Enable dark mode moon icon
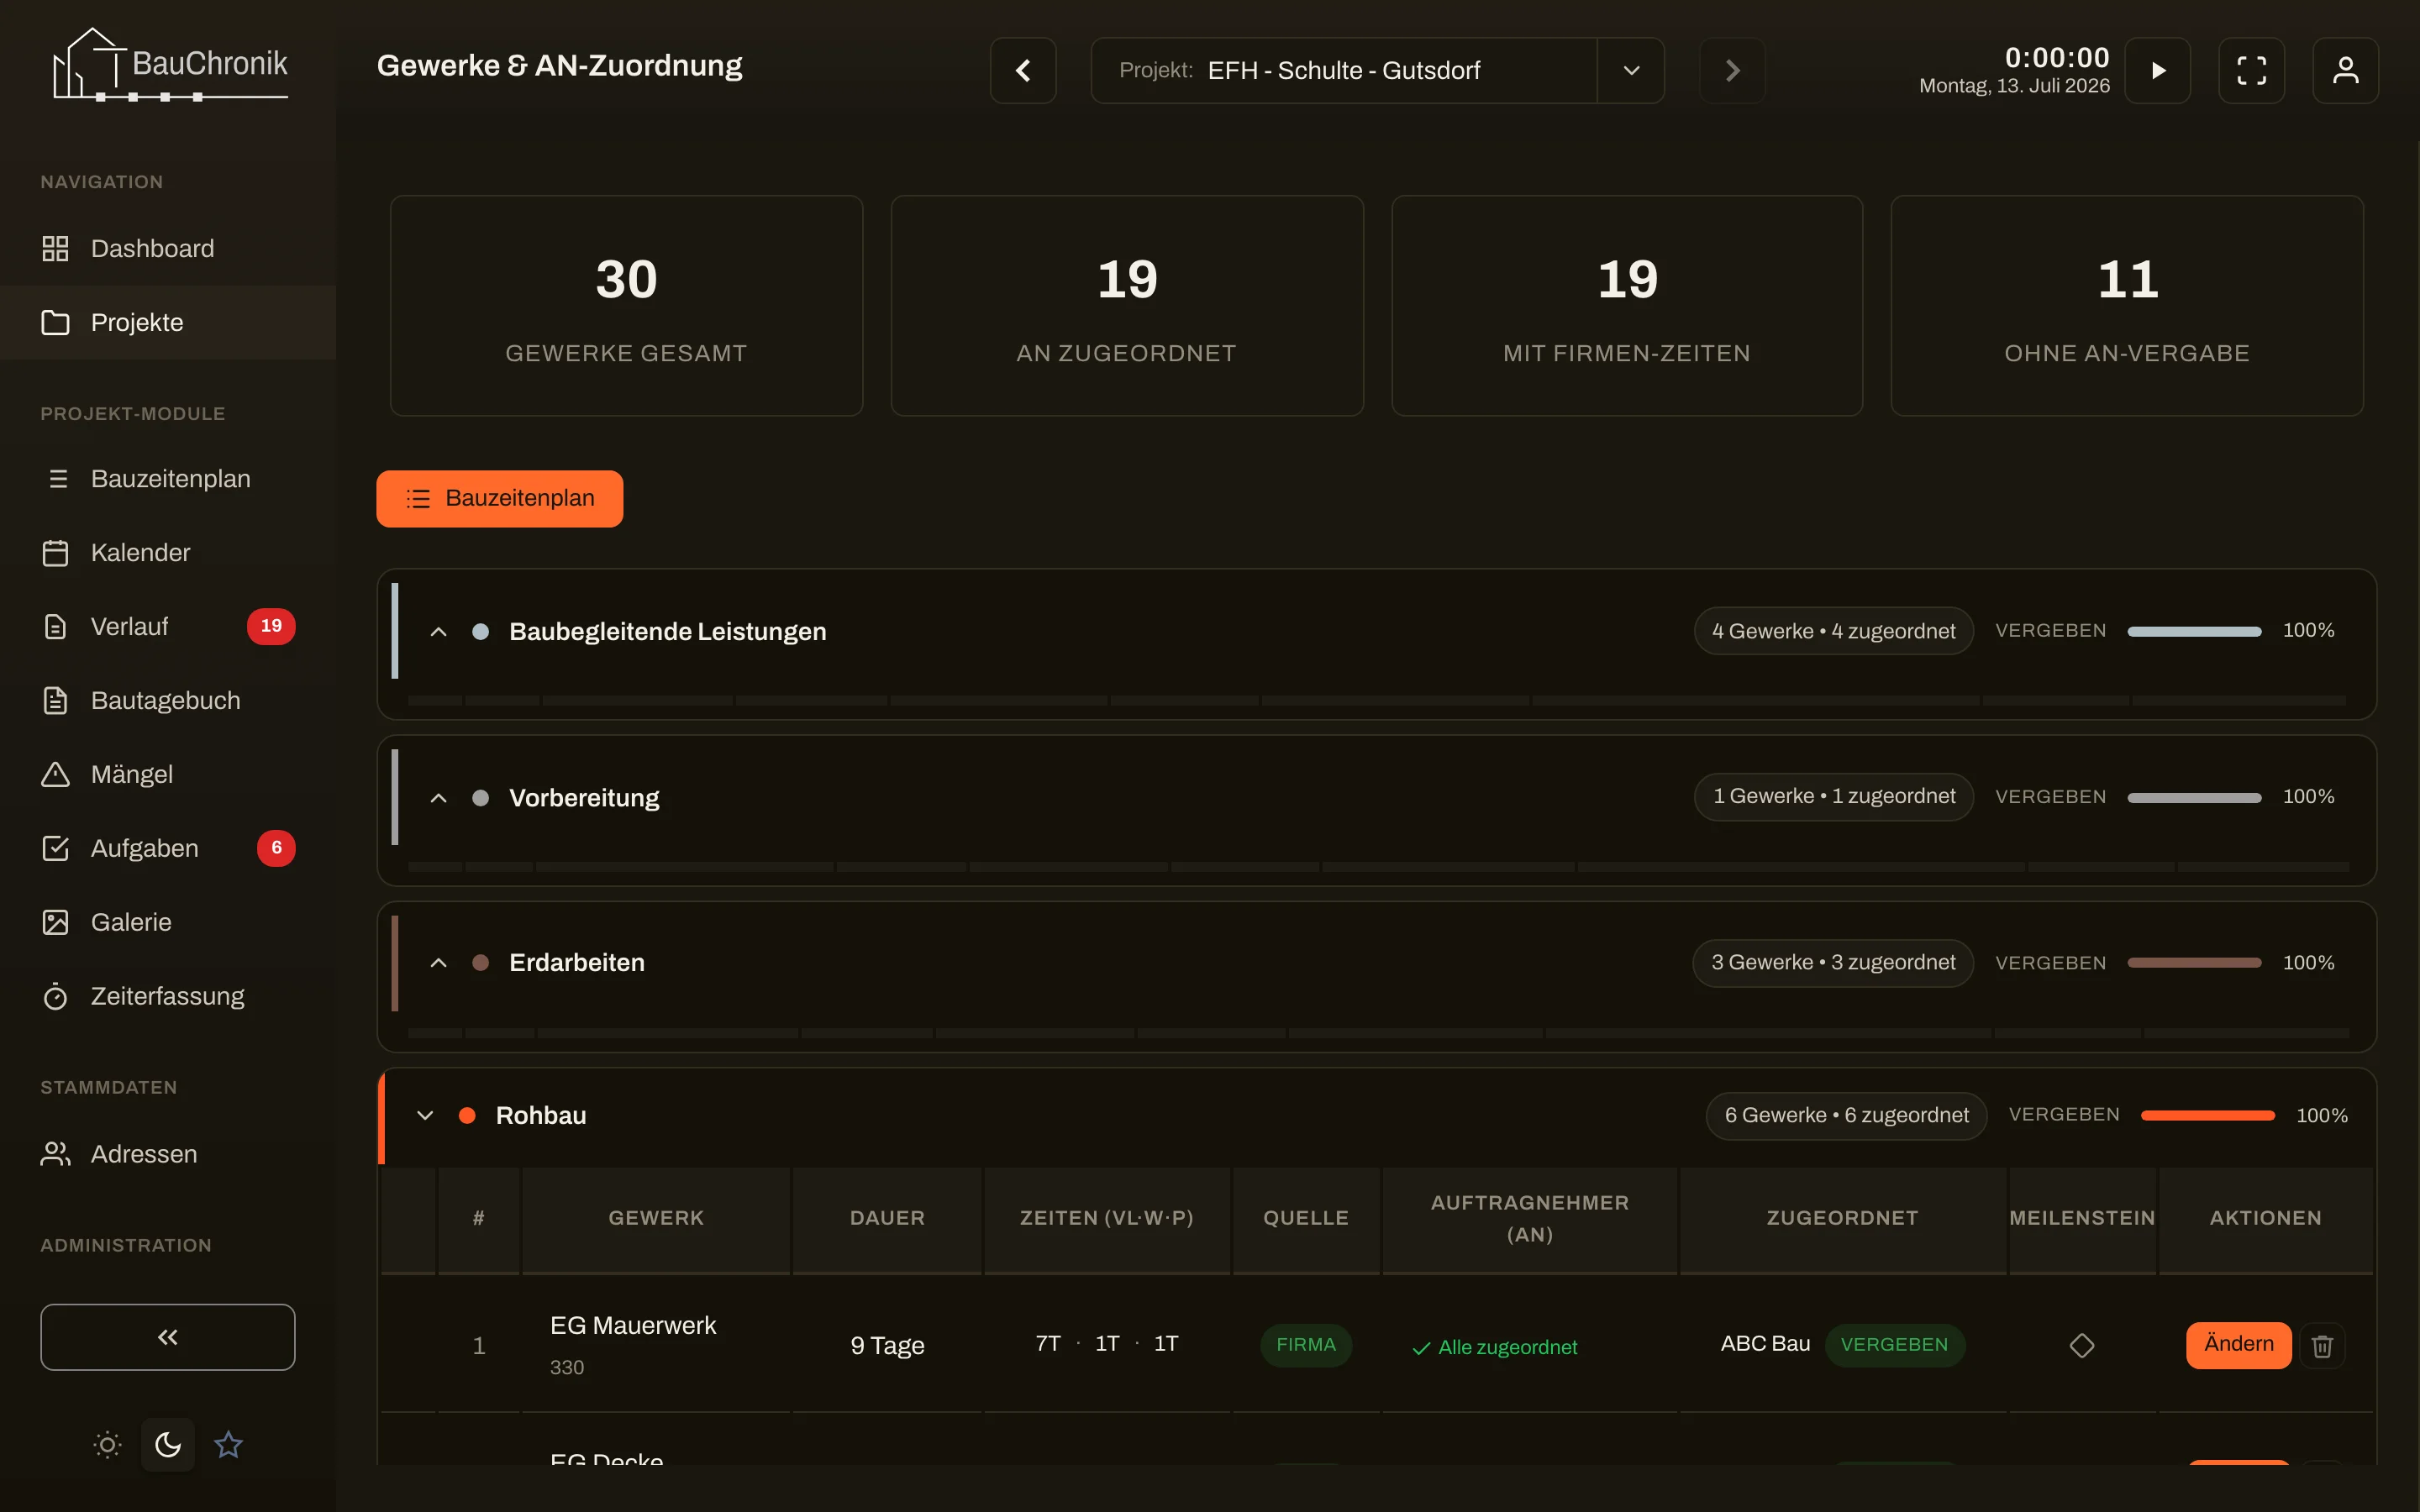The image size is (2420, 1512). click(x=168, y=1444)
